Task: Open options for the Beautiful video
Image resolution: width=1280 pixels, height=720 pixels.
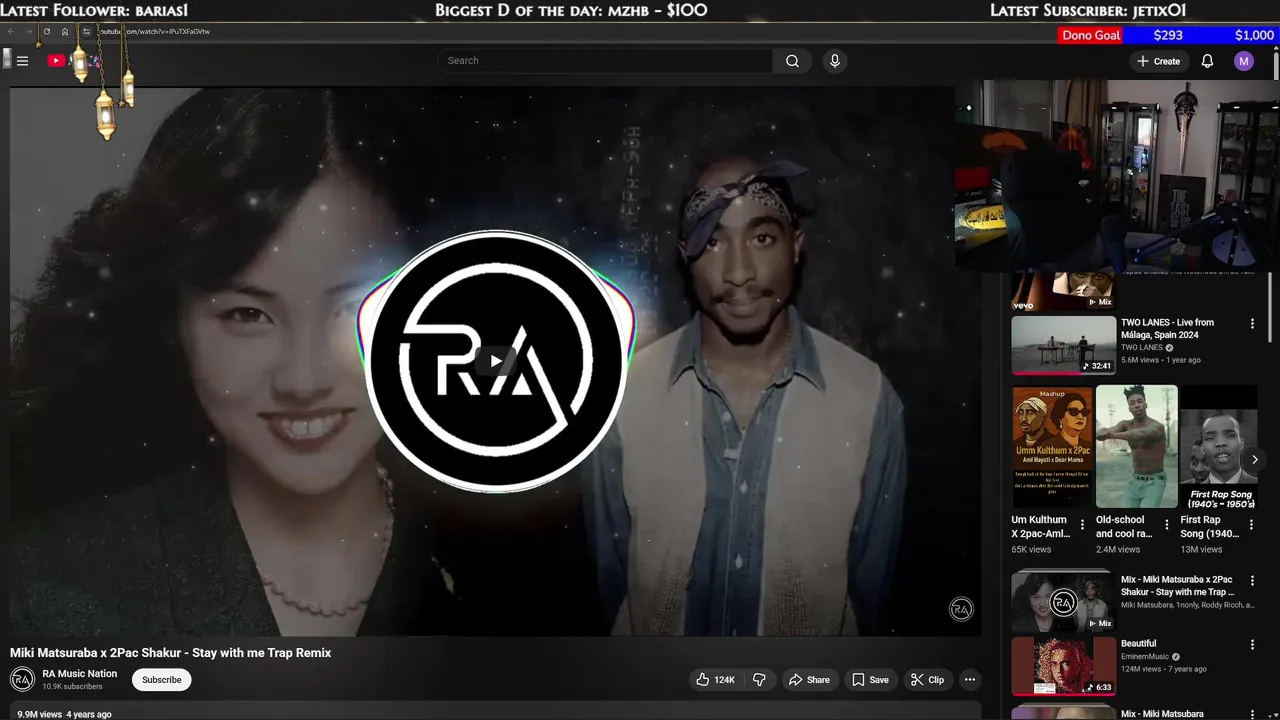Action: (x=1252, y=645)
